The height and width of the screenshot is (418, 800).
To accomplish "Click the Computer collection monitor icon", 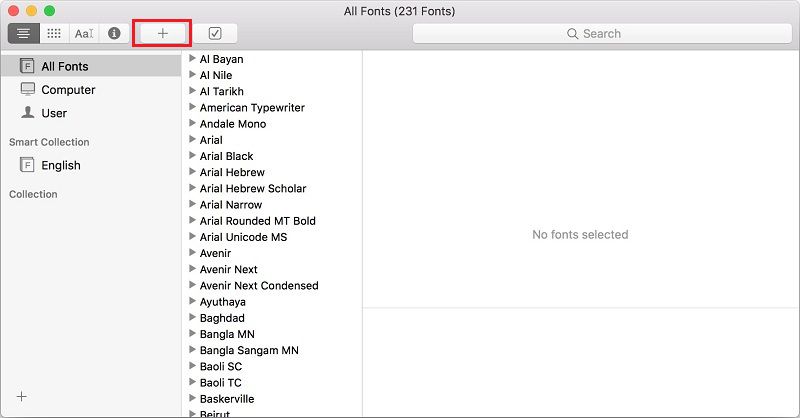I will tap(27, 90).
